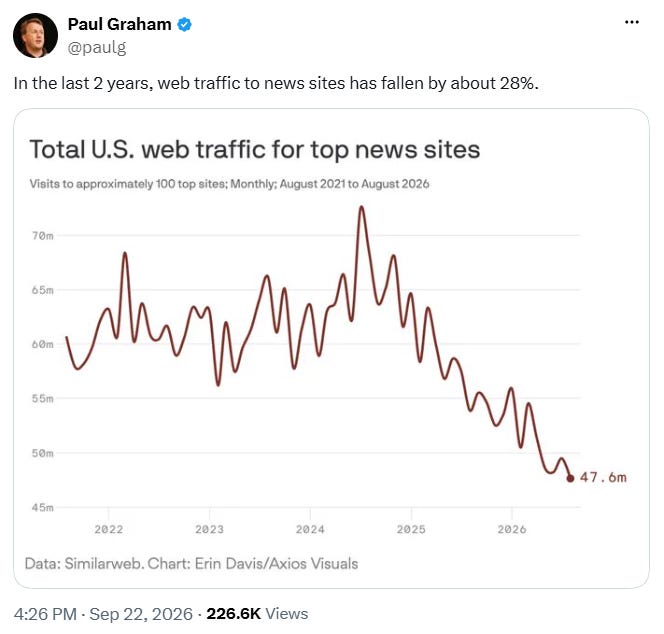Open the 4:26 PM Sep 22, 2026 timestamp
Image resolution: width=664 pixels, height=634 pixels.
tap(103, 614)
